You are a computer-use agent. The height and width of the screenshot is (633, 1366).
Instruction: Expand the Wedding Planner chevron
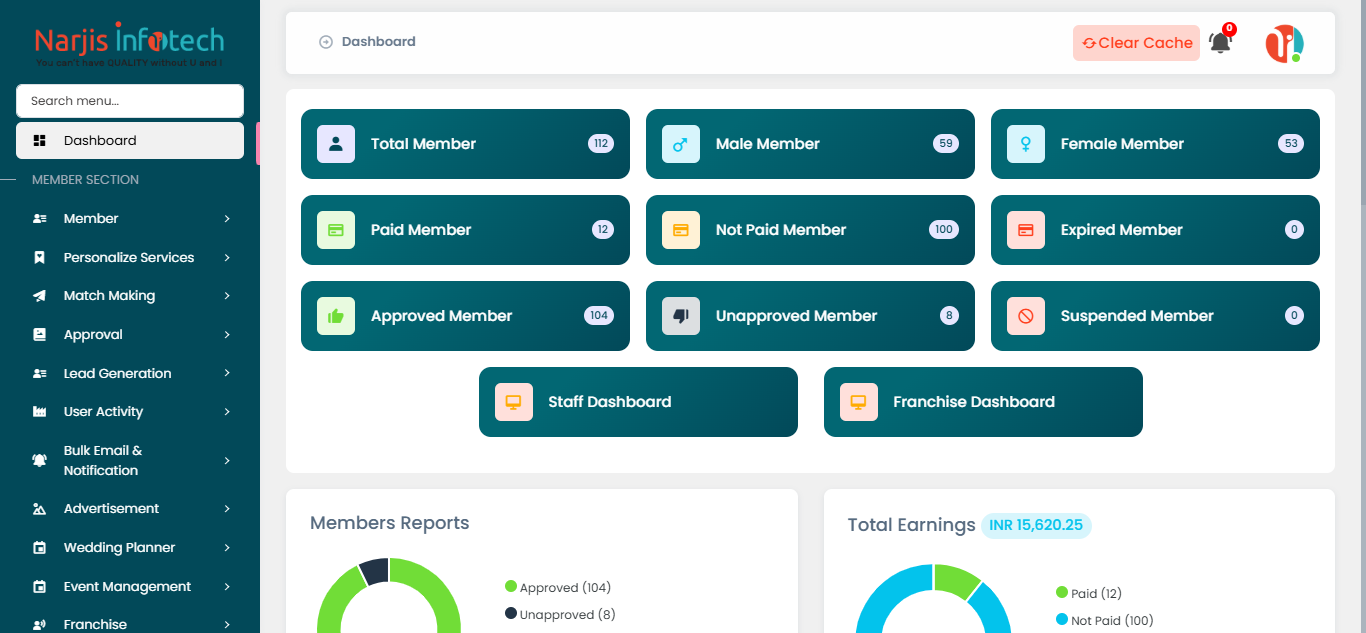pos(227,548)
